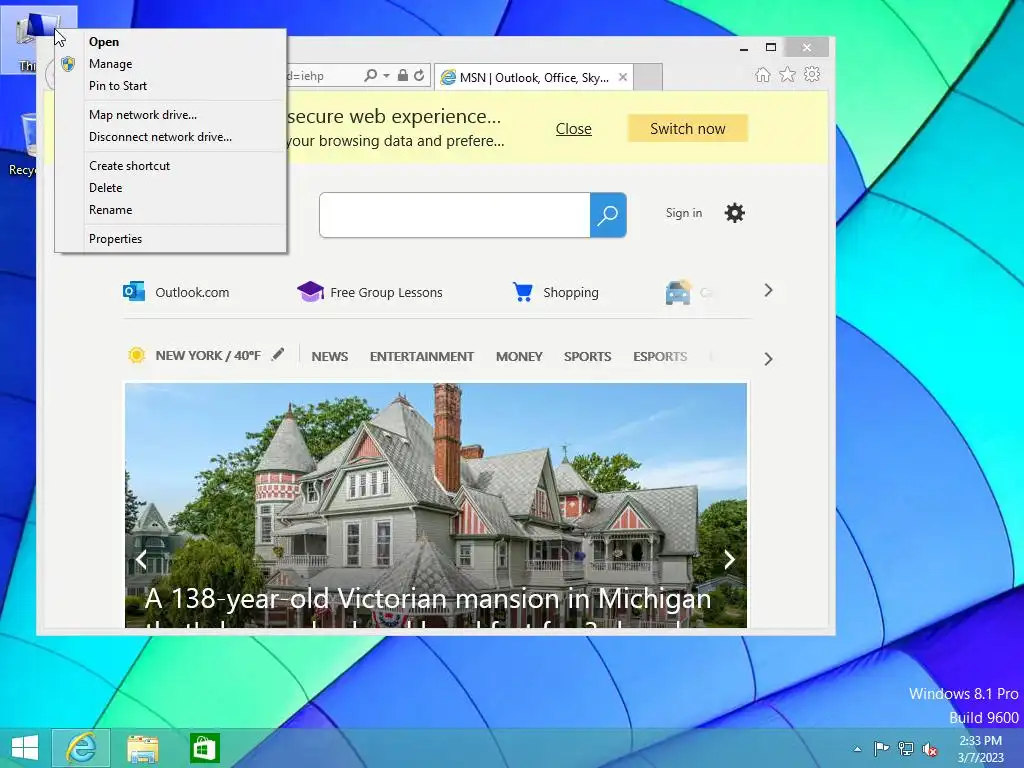Select Disconnect network drive... entry
This screenshot has height=768, width=1024.
point(170,137)
